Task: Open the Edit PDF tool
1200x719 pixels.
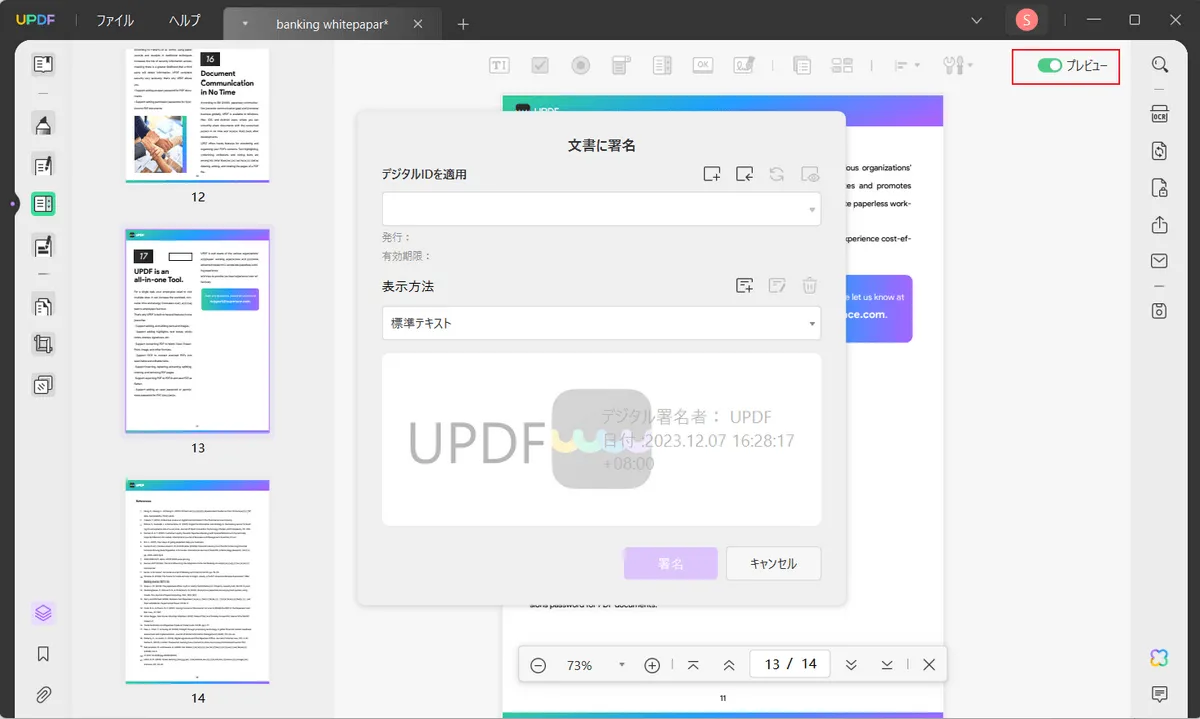Action: click(43, 164)
